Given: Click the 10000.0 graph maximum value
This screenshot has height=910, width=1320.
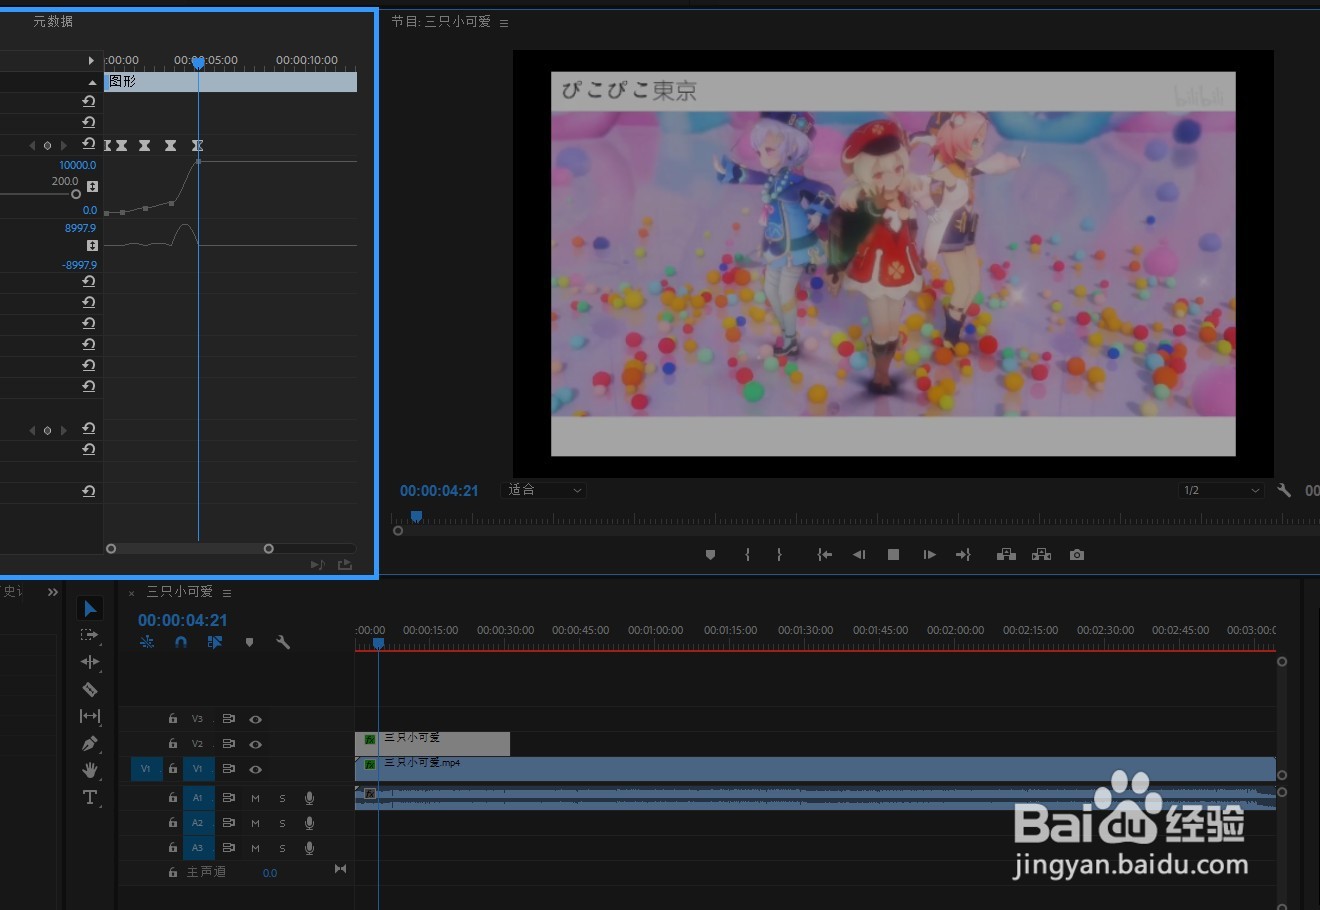Looking at the screenshot, I should (77, 165).
